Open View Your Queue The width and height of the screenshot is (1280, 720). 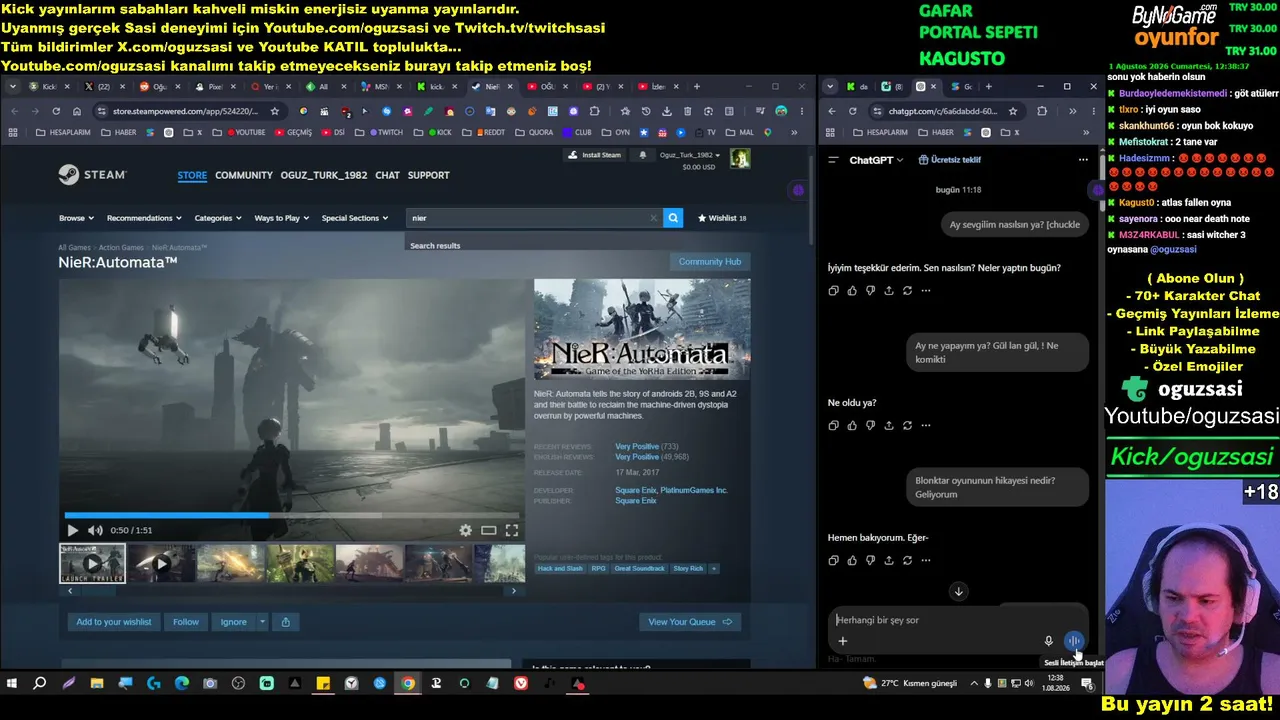[x=690, y=622]
